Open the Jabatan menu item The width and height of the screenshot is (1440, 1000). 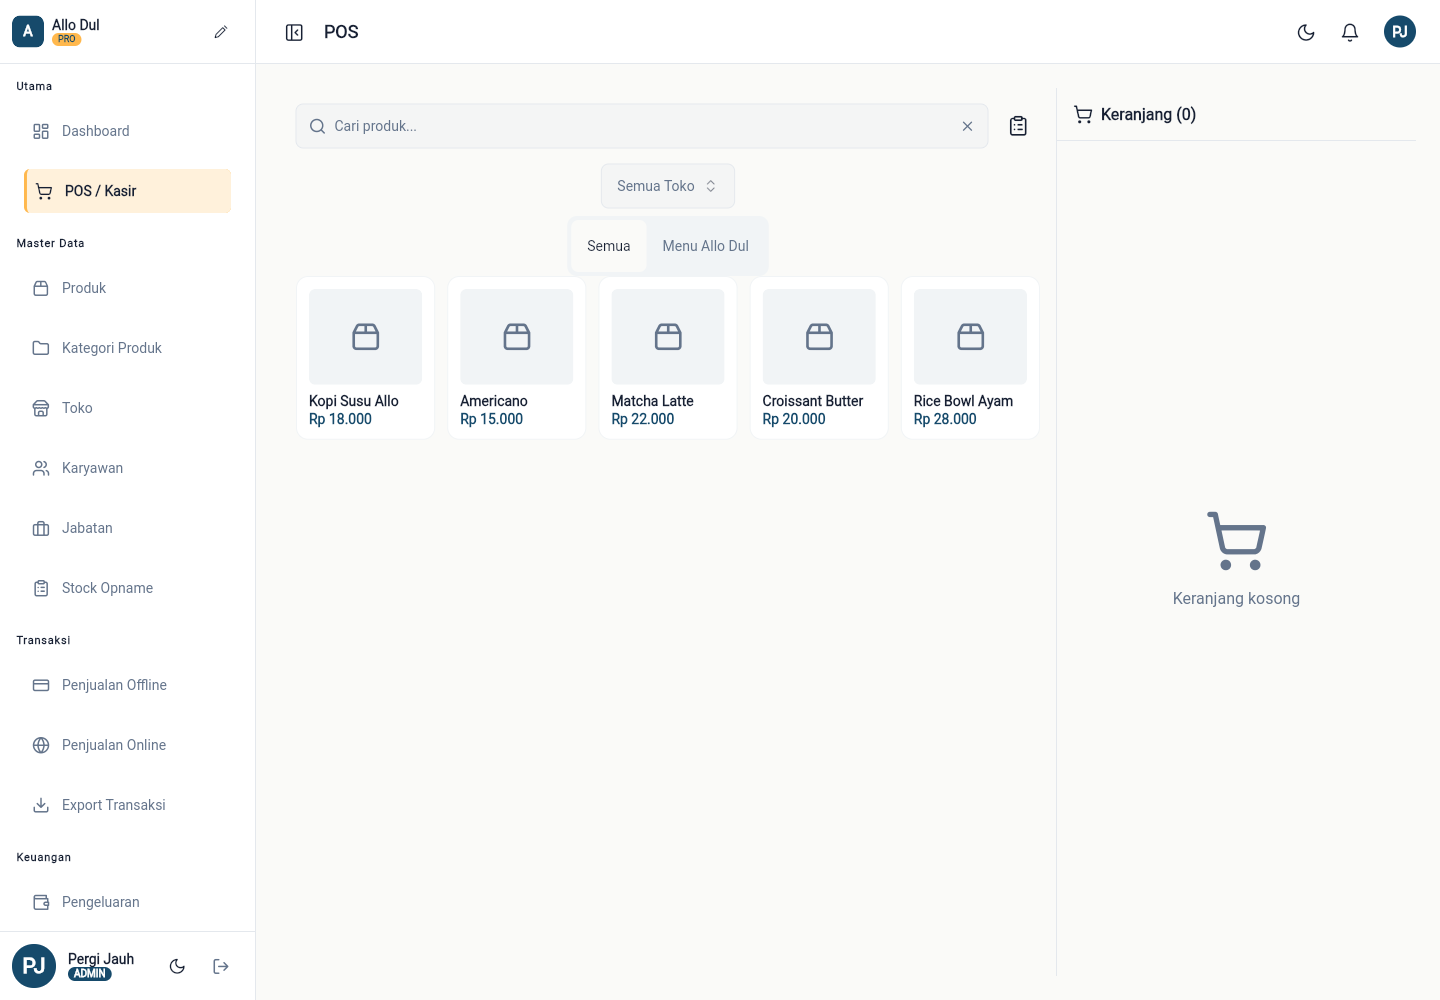pos(128,528)
